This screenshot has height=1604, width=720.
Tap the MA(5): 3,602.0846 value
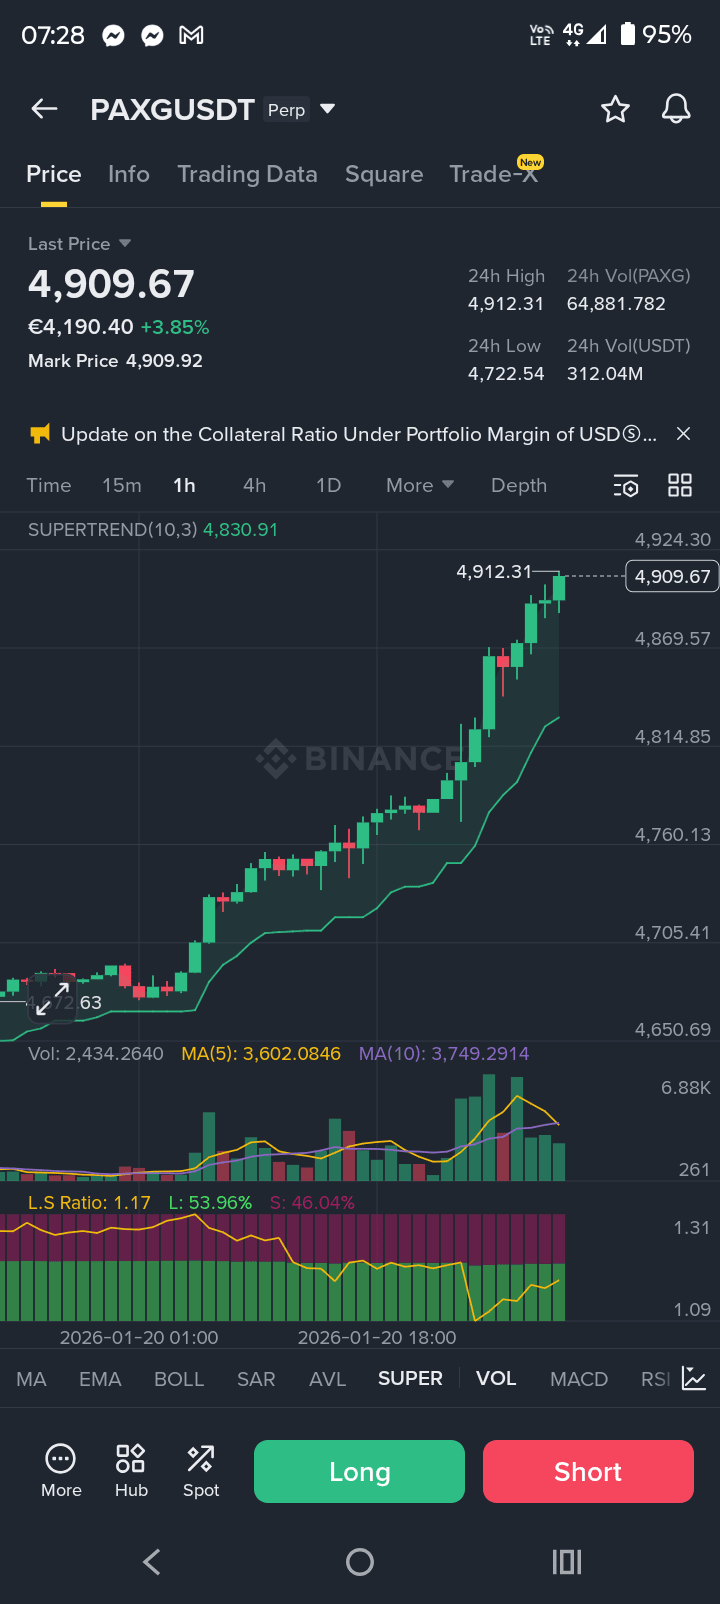pos(261,1053)
